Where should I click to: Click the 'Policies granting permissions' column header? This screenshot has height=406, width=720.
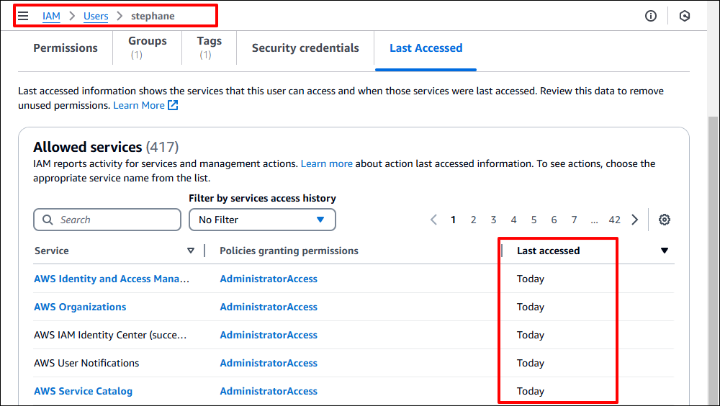point(289,251)
